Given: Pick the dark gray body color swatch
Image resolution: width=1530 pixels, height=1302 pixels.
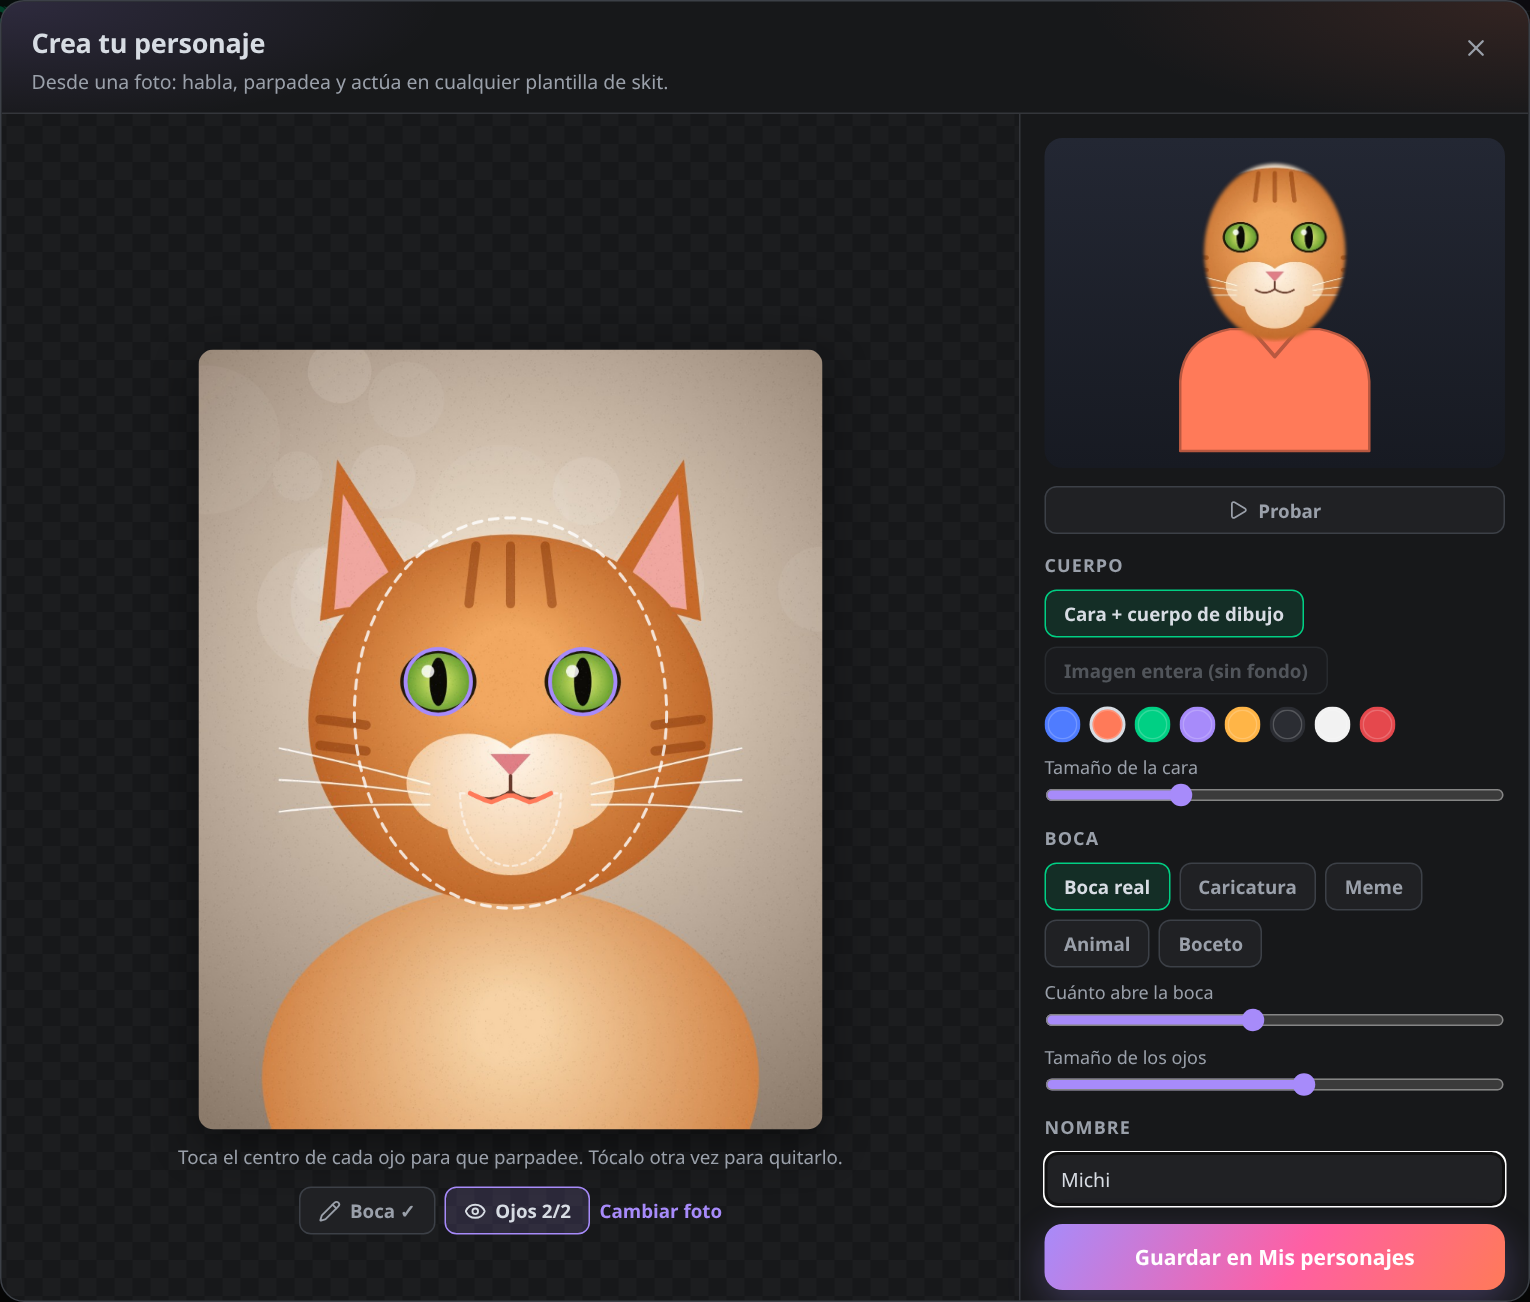Looking at the screenshot, I should point(1287,724).
